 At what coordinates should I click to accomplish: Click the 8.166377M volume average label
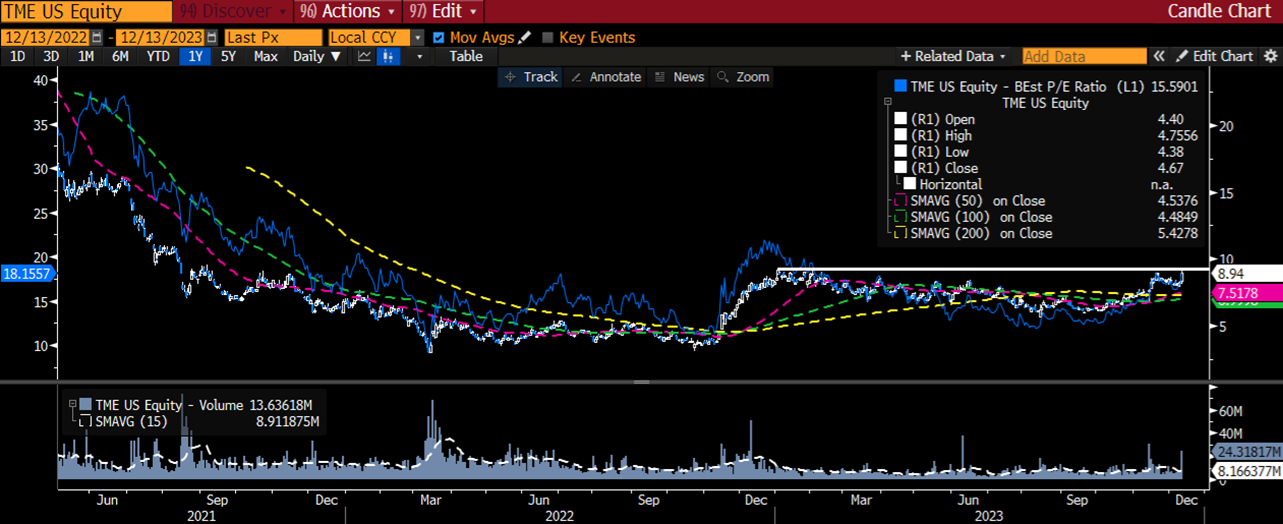coord(1248,469)
